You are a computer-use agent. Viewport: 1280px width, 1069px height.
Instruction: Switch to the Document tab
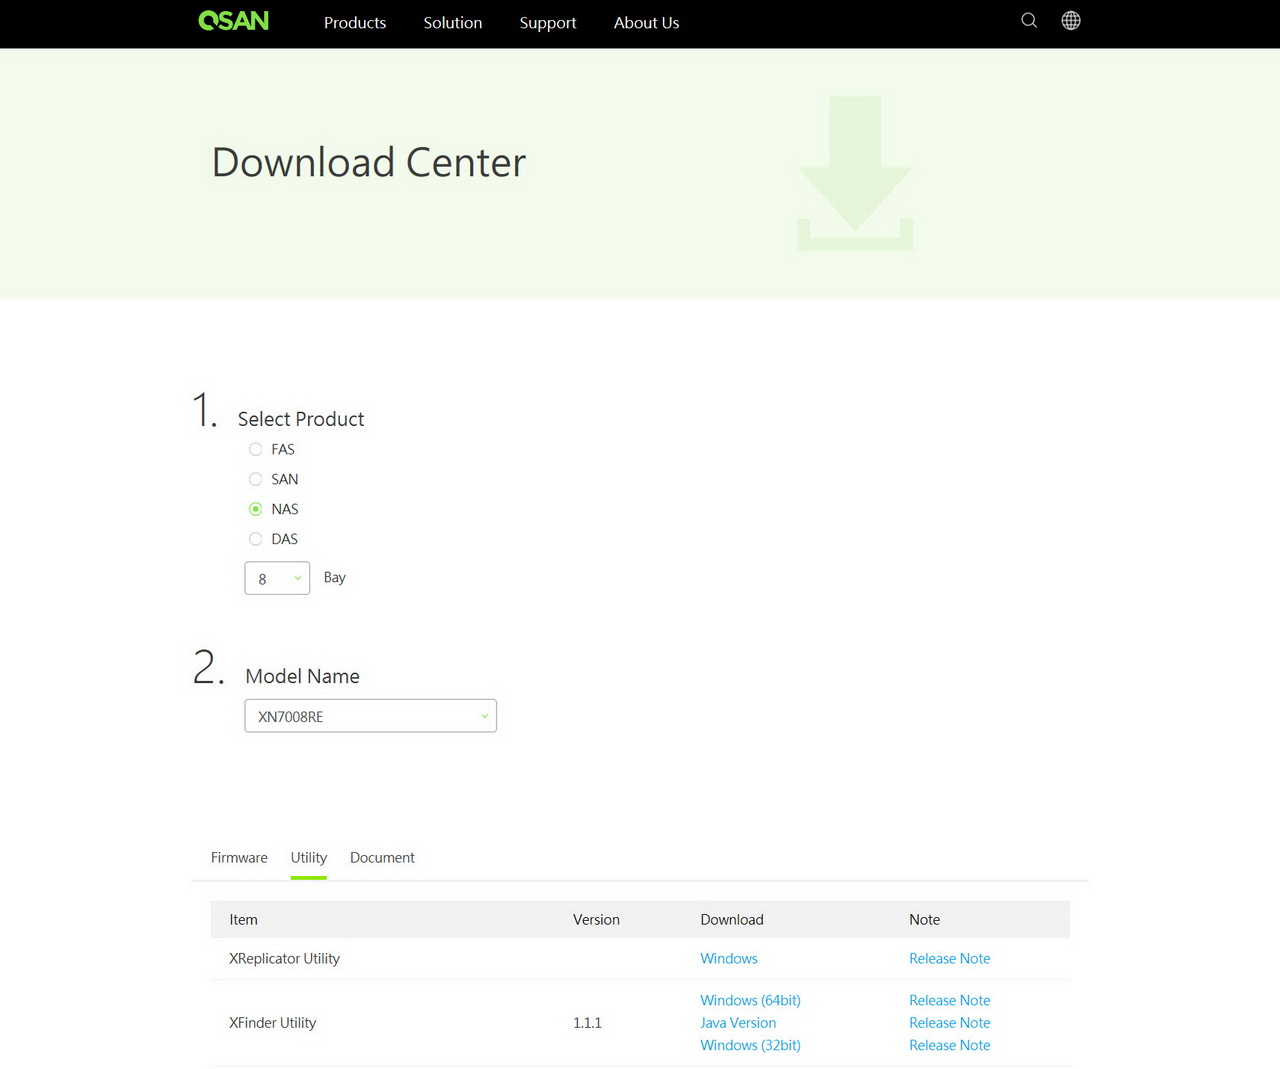pyautogui.click(x=382, y=858)
